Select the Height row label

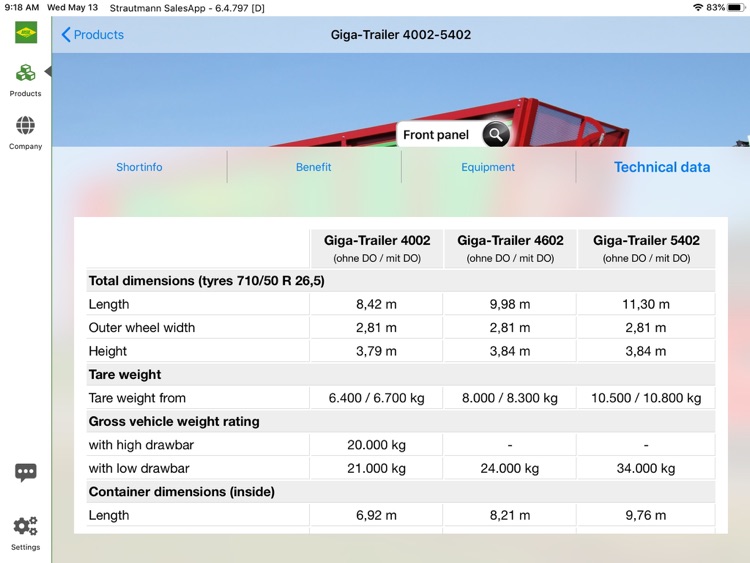[x=108, y=351]
